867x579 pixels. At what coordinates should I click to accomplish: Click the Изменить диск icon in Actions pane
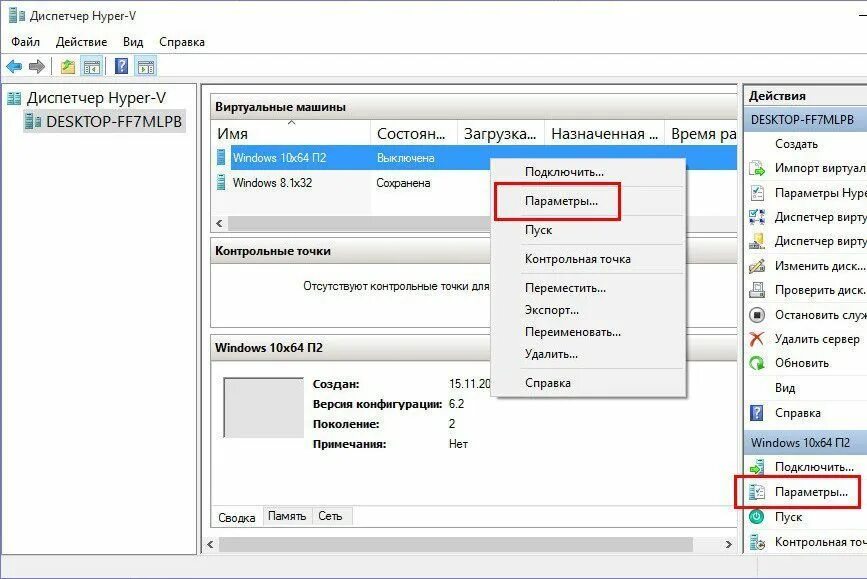[757, 266]
